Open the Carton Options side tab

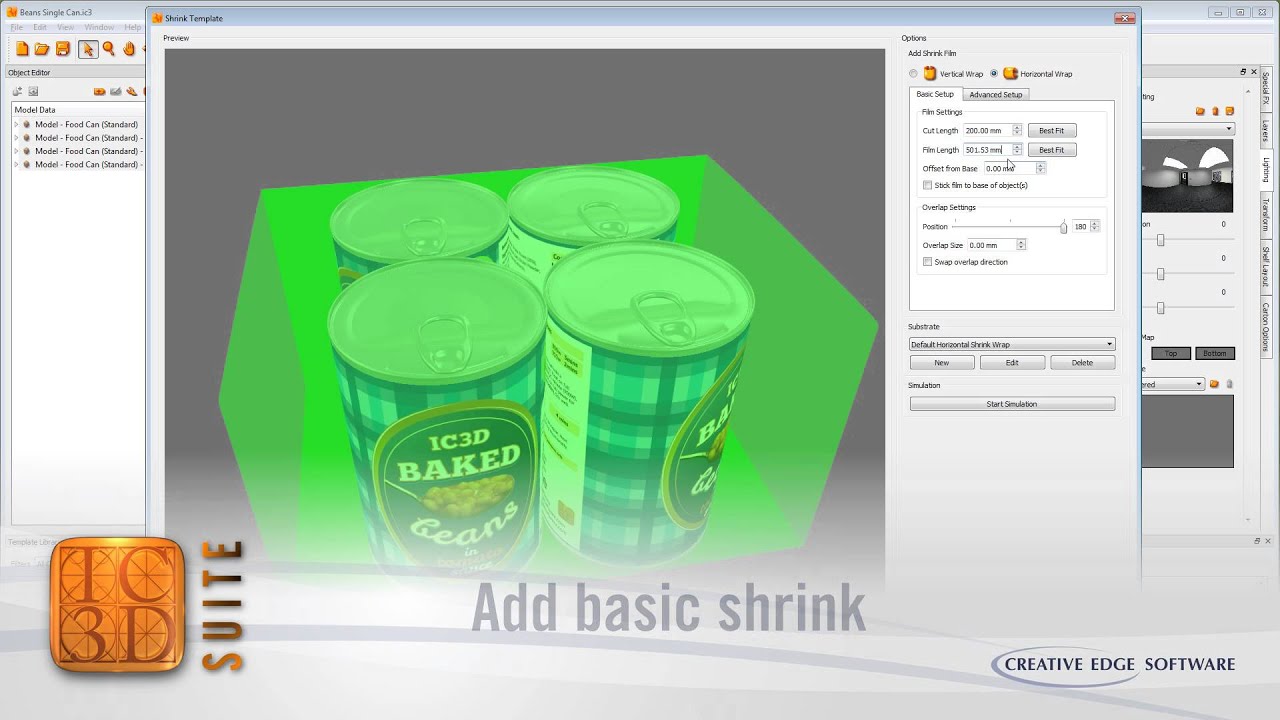click(x=1266, y=327)
